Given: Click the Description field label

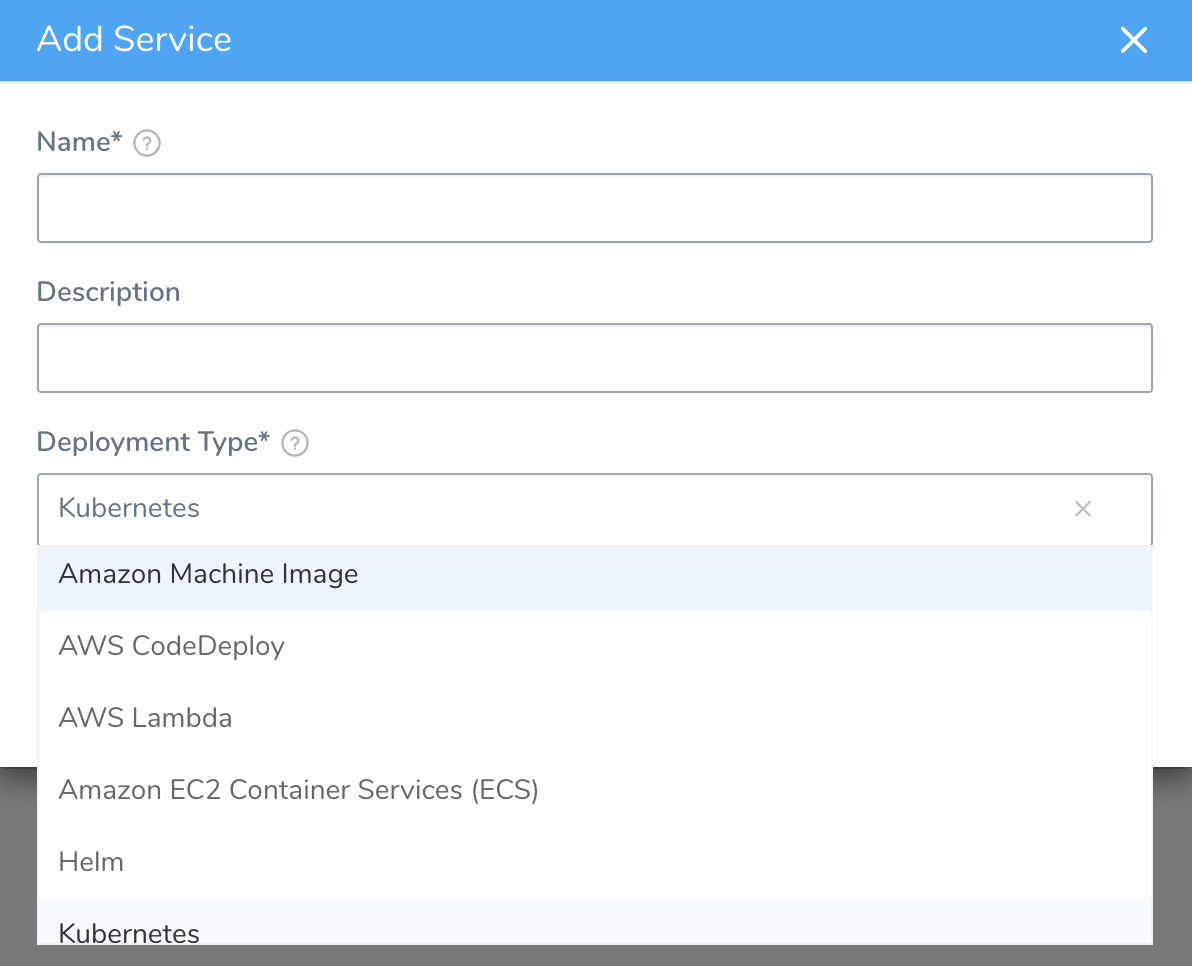Looking at the screenshot, I should point(108,293).
